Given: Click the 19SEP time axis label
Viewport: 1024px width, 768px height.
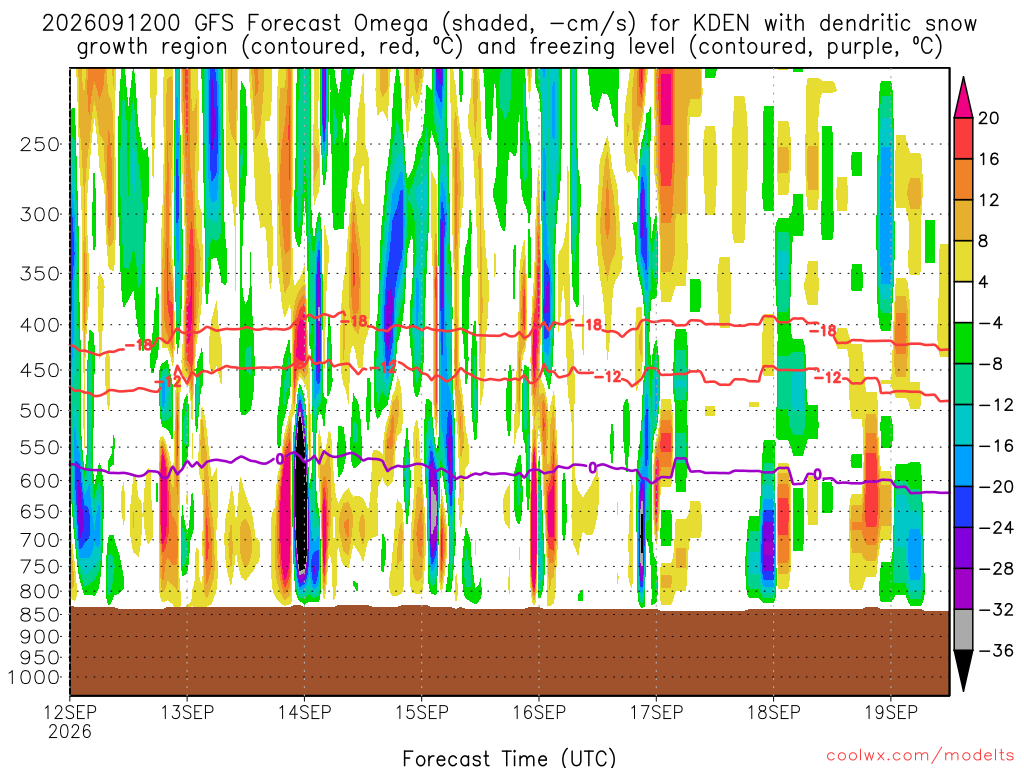Looking at the screenshot, I should click(x=891, y=712).
